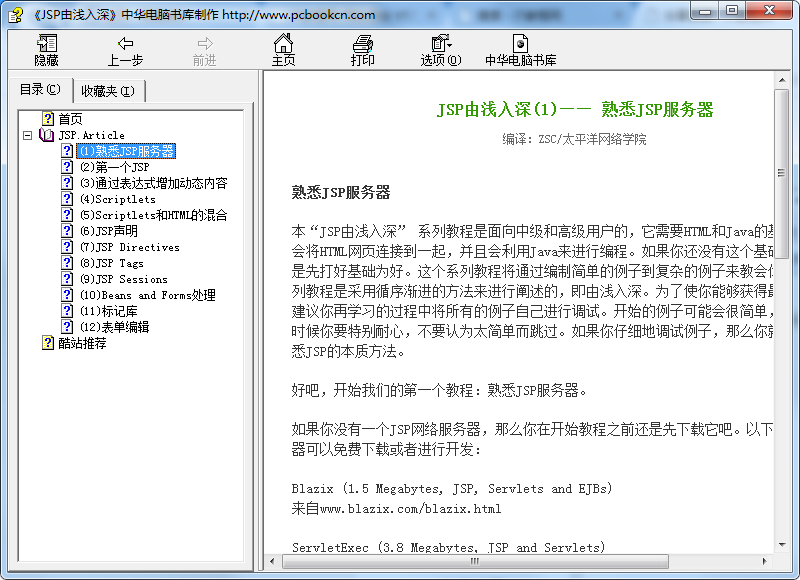Click the Print (打印) toolbar icon
The width and height of the screenshot is (800, 580).
(x=363, y=50)
